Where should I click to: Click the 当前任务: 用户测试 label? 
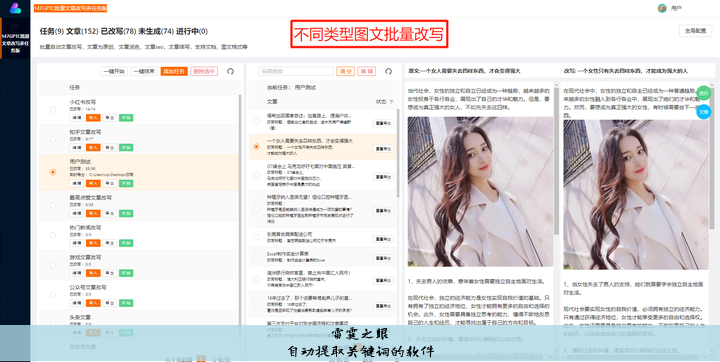(x=291, y=87)
